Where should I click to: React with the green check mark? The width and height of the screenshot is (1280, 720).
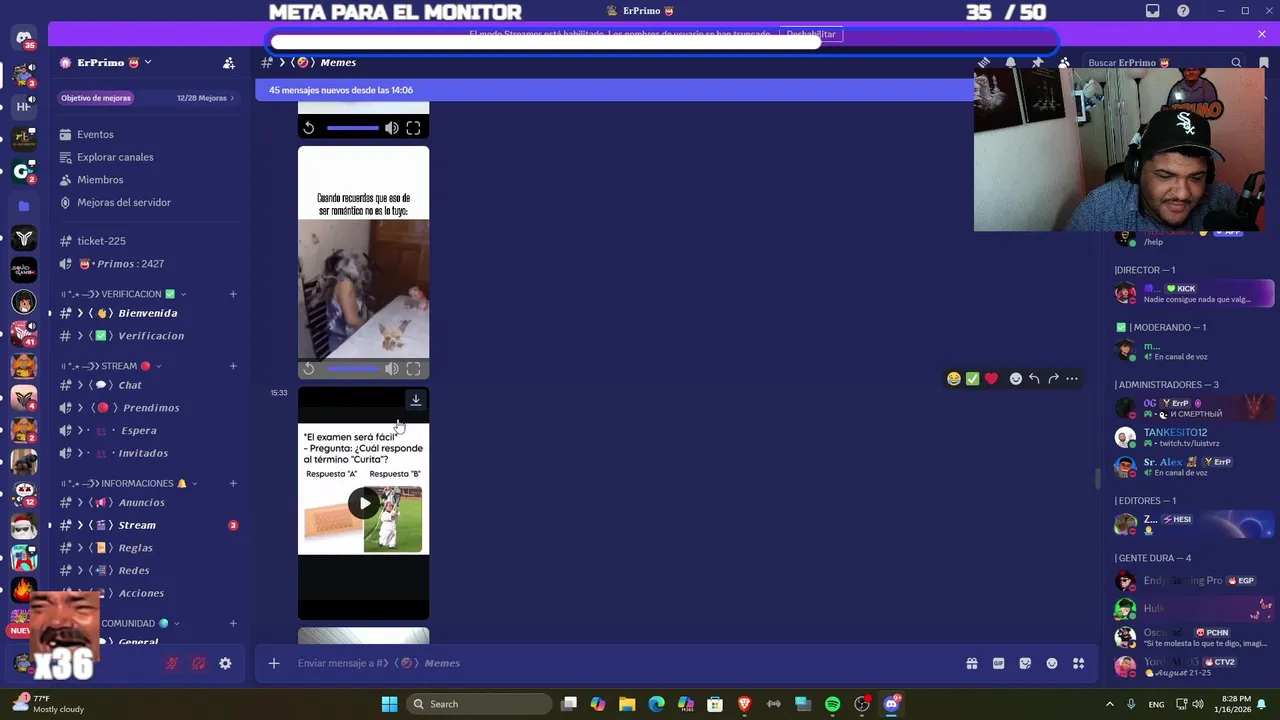point(973,379)
